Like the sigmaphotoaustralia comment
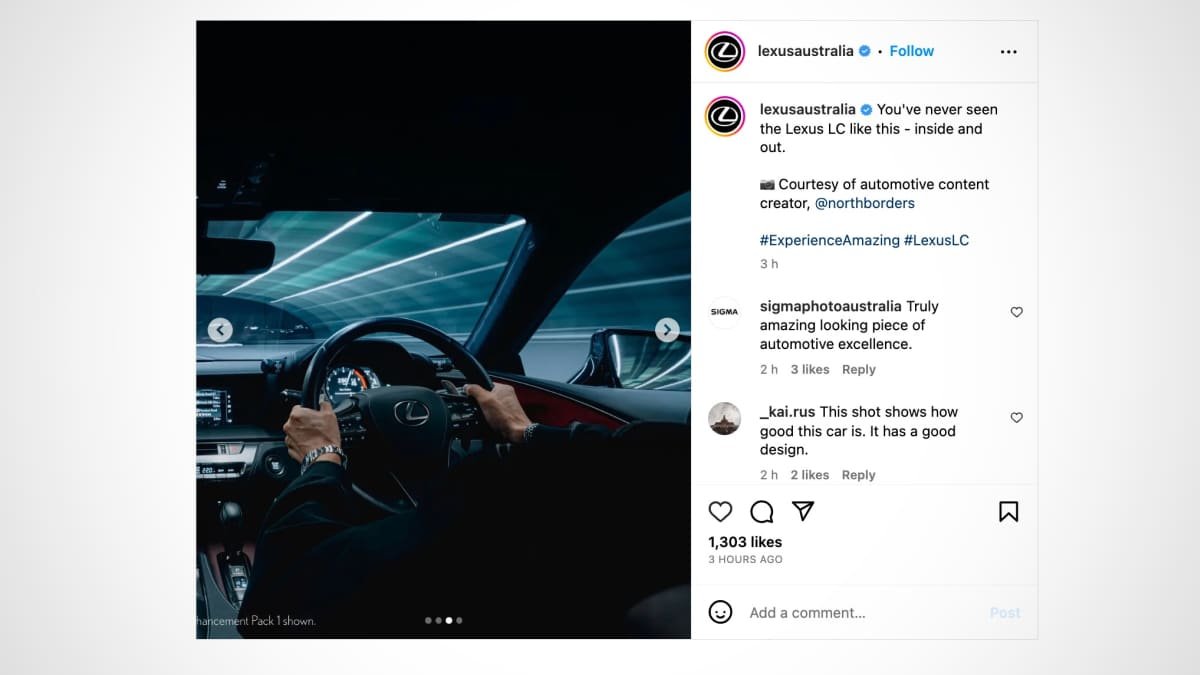This screenshot has height=675, width=1200. pos(1016,312)
